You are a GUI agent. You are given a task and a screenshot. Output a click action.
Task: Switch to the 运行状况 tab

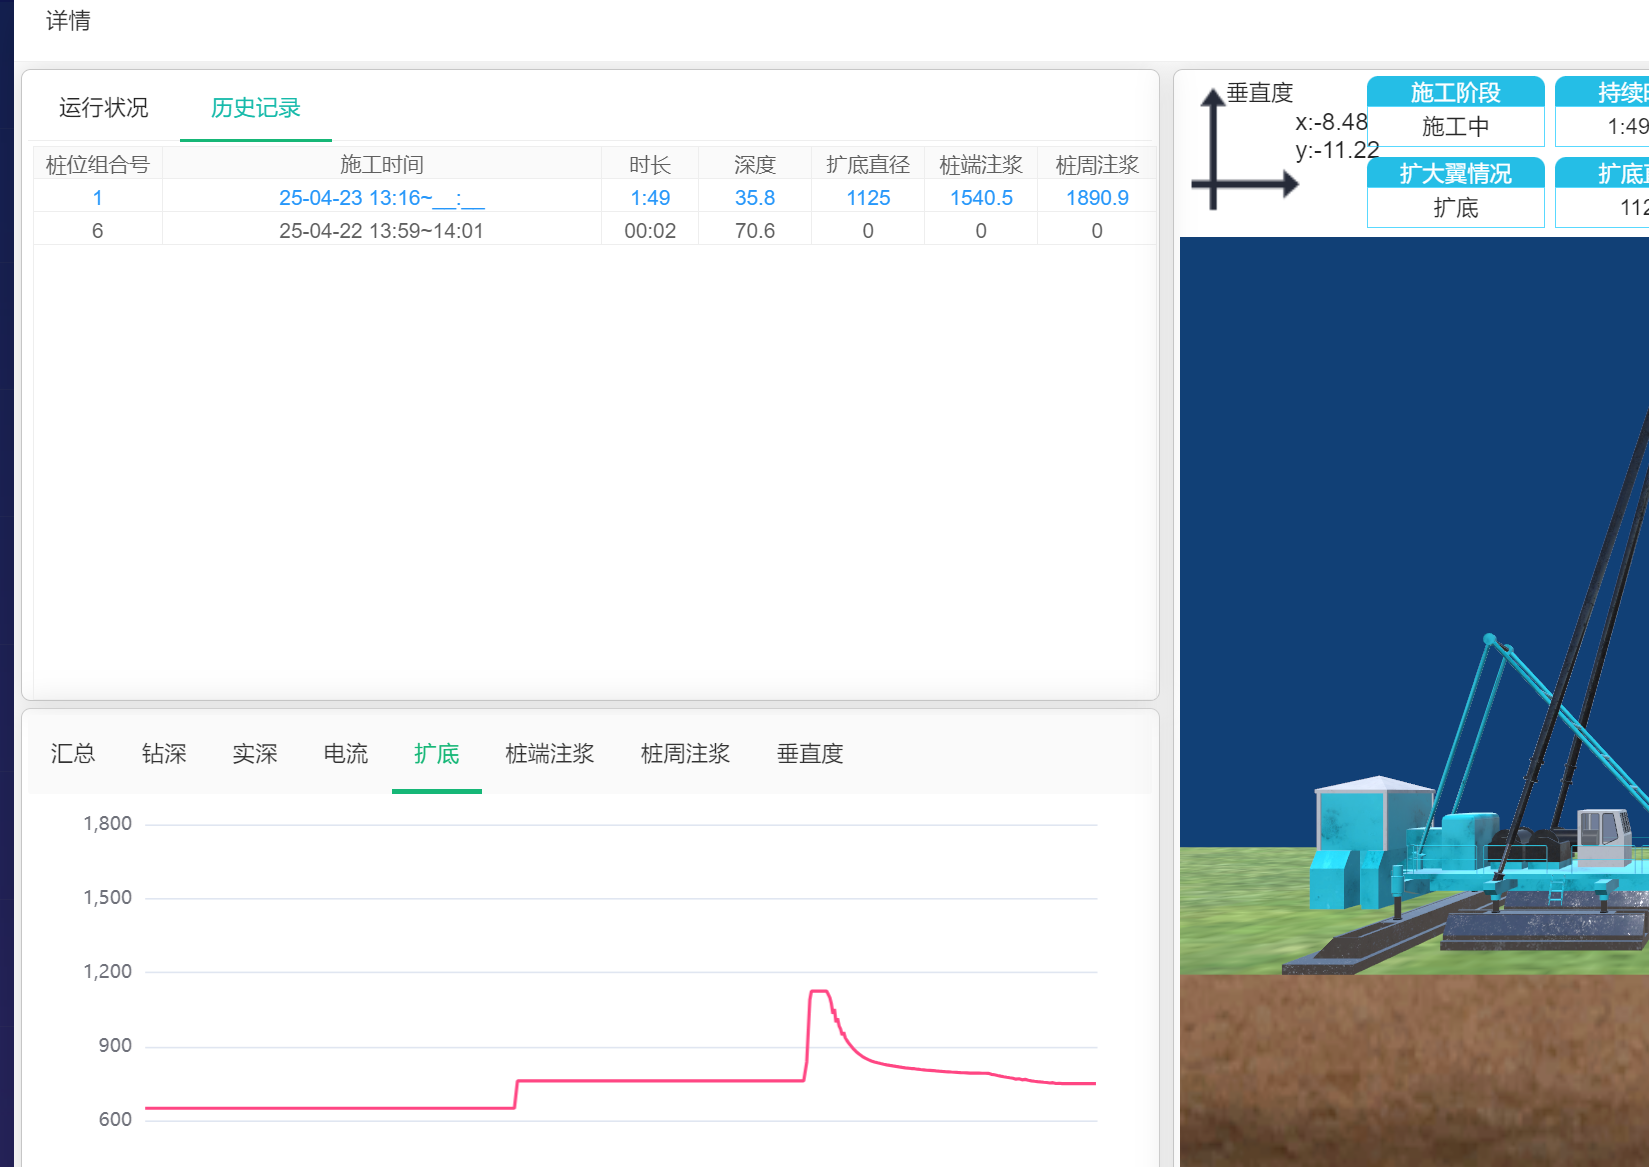coord(103,108)
